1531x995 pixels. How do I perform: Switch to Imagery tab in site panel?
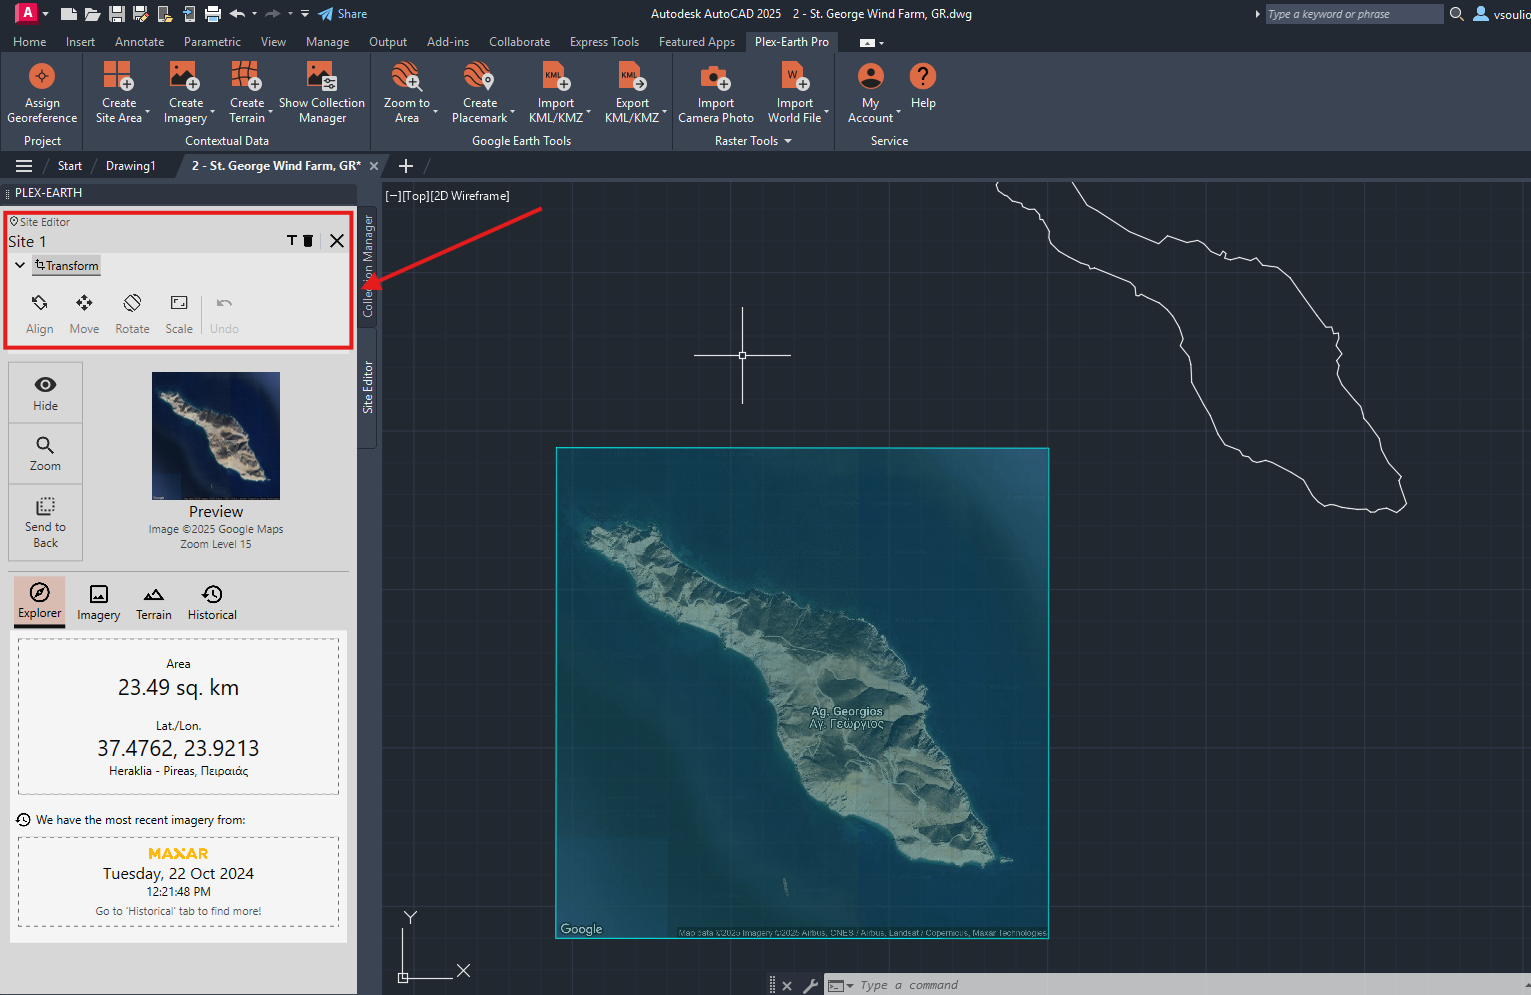98,603
